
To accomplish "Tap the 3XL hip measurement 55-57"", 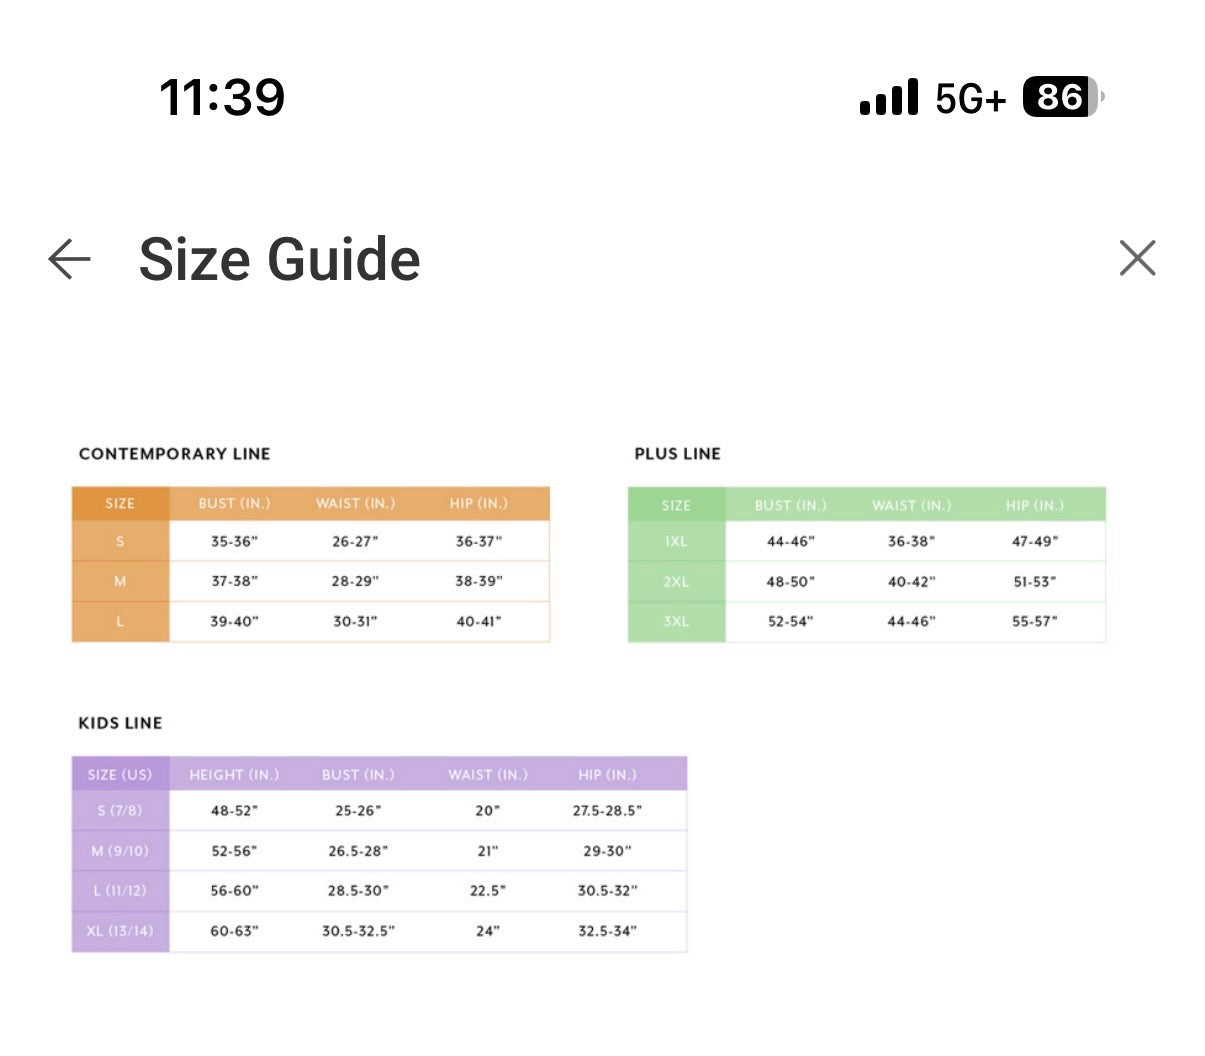I will coord(1034,621).
